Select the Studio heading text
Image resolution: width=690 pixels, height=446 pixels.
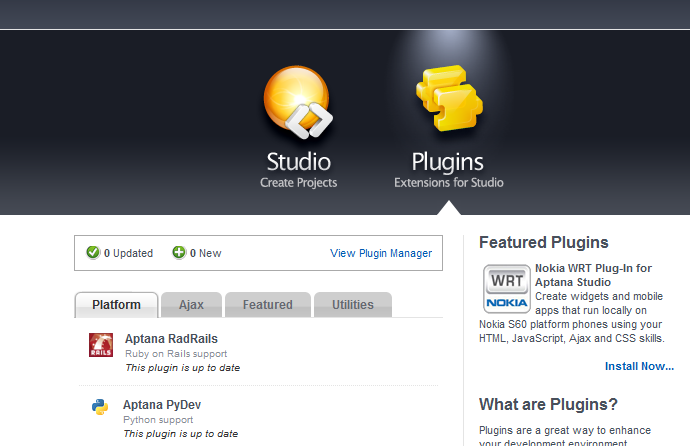tap(298, 161)
